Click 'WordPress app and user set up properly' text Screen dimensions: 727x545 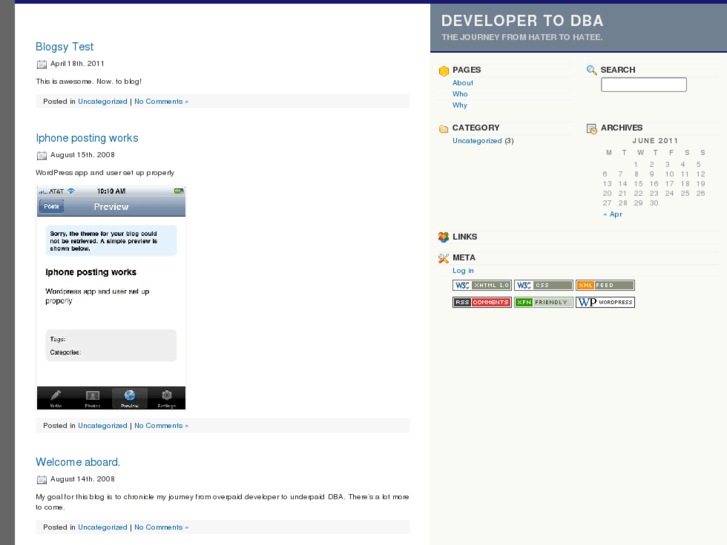point(105,173)
